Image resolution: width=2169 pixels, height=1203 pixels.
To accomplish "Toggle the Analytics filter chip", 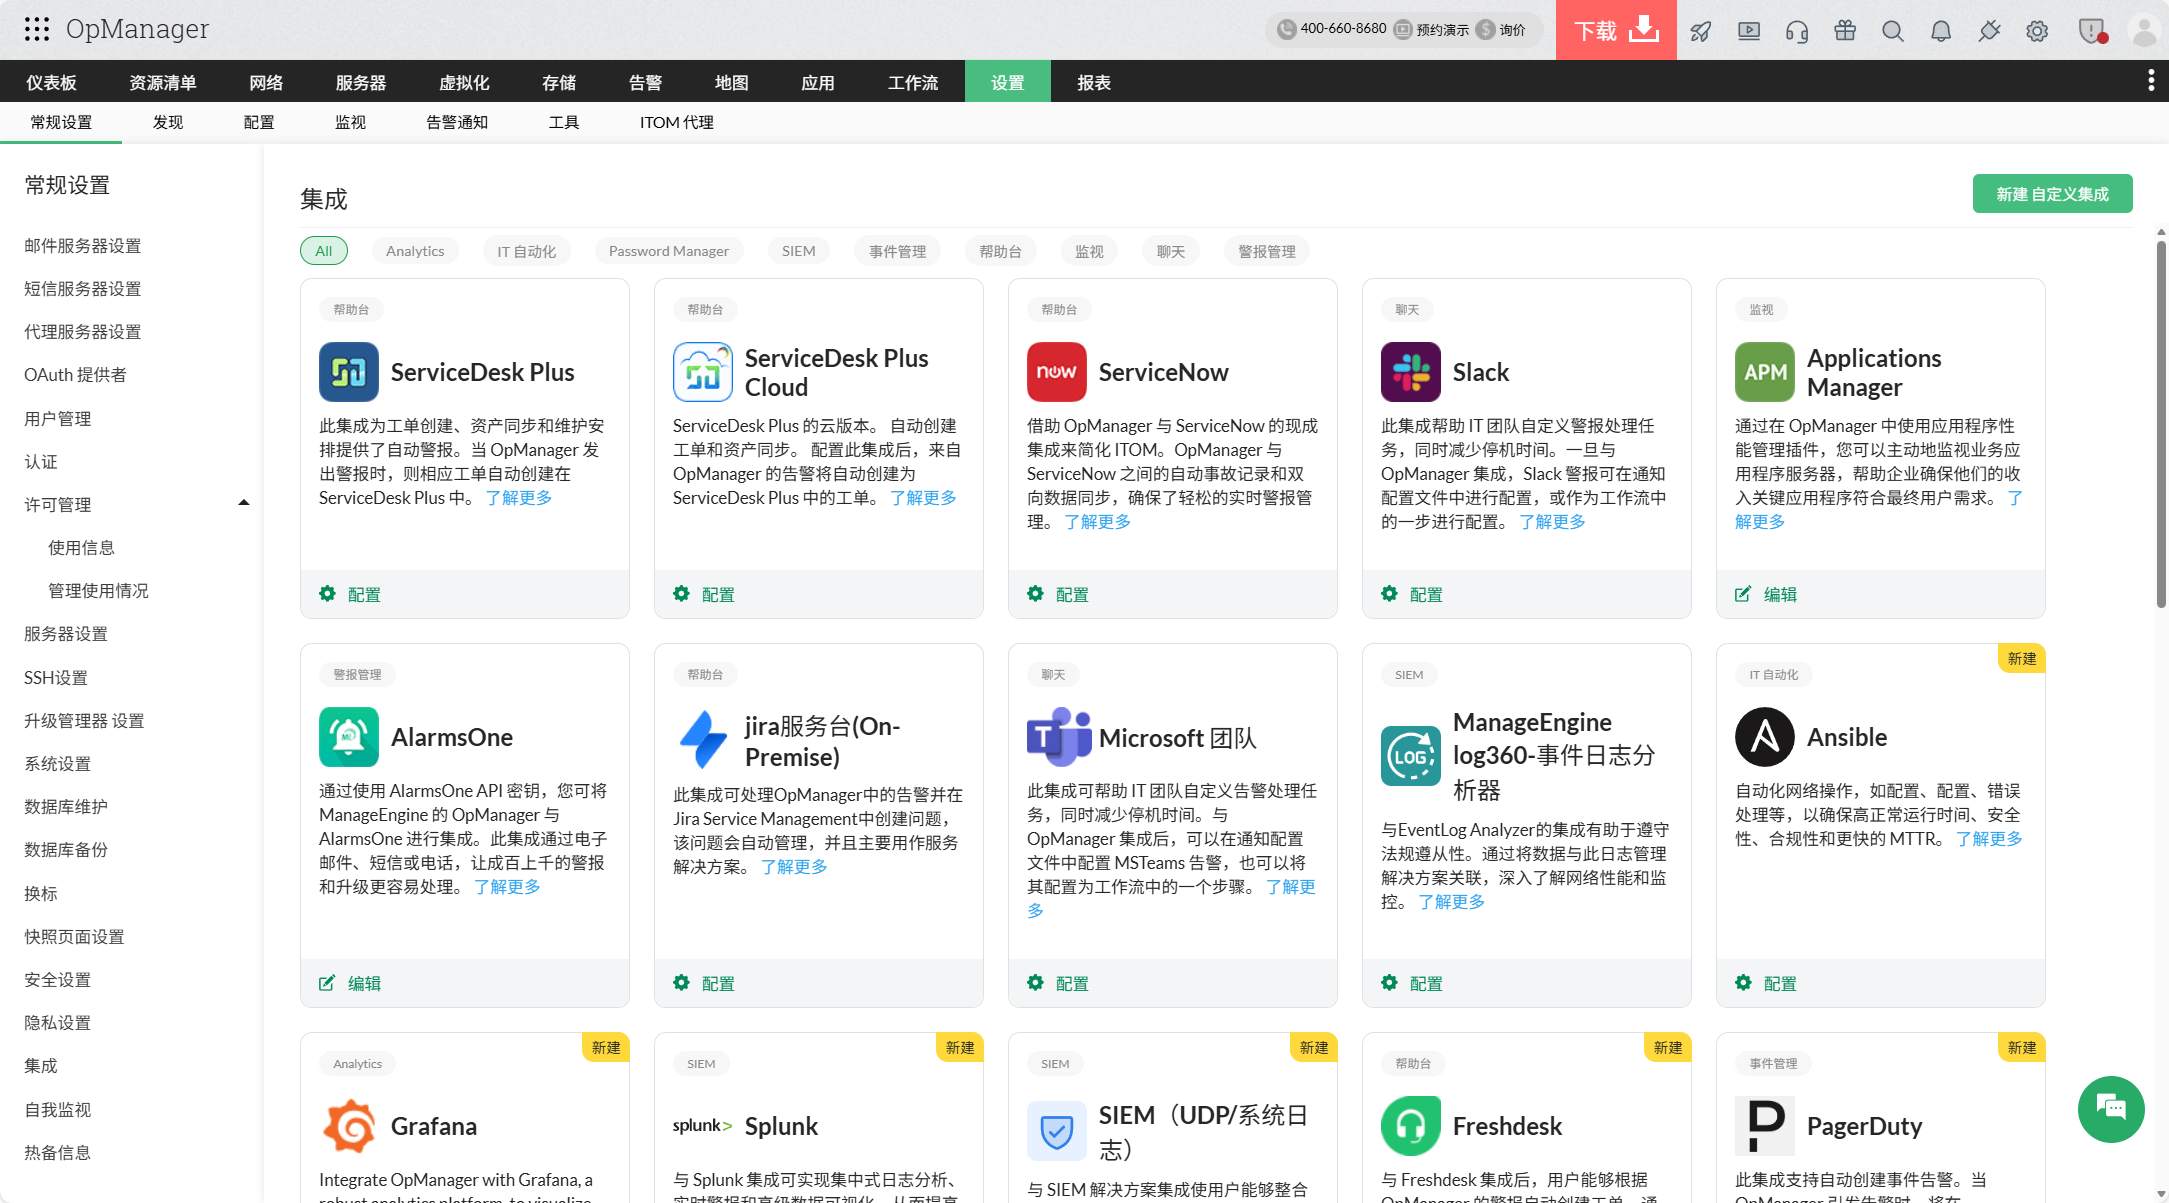I will tap(415, 251).
